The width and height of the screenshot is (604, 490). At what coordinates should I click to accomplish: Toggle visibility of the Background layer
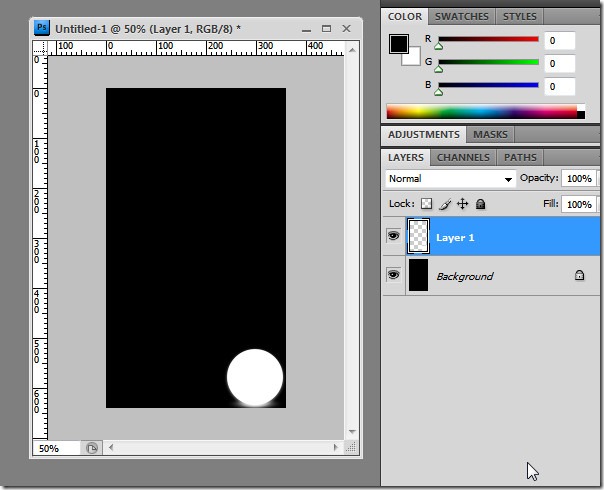click(x=393, y=275)
